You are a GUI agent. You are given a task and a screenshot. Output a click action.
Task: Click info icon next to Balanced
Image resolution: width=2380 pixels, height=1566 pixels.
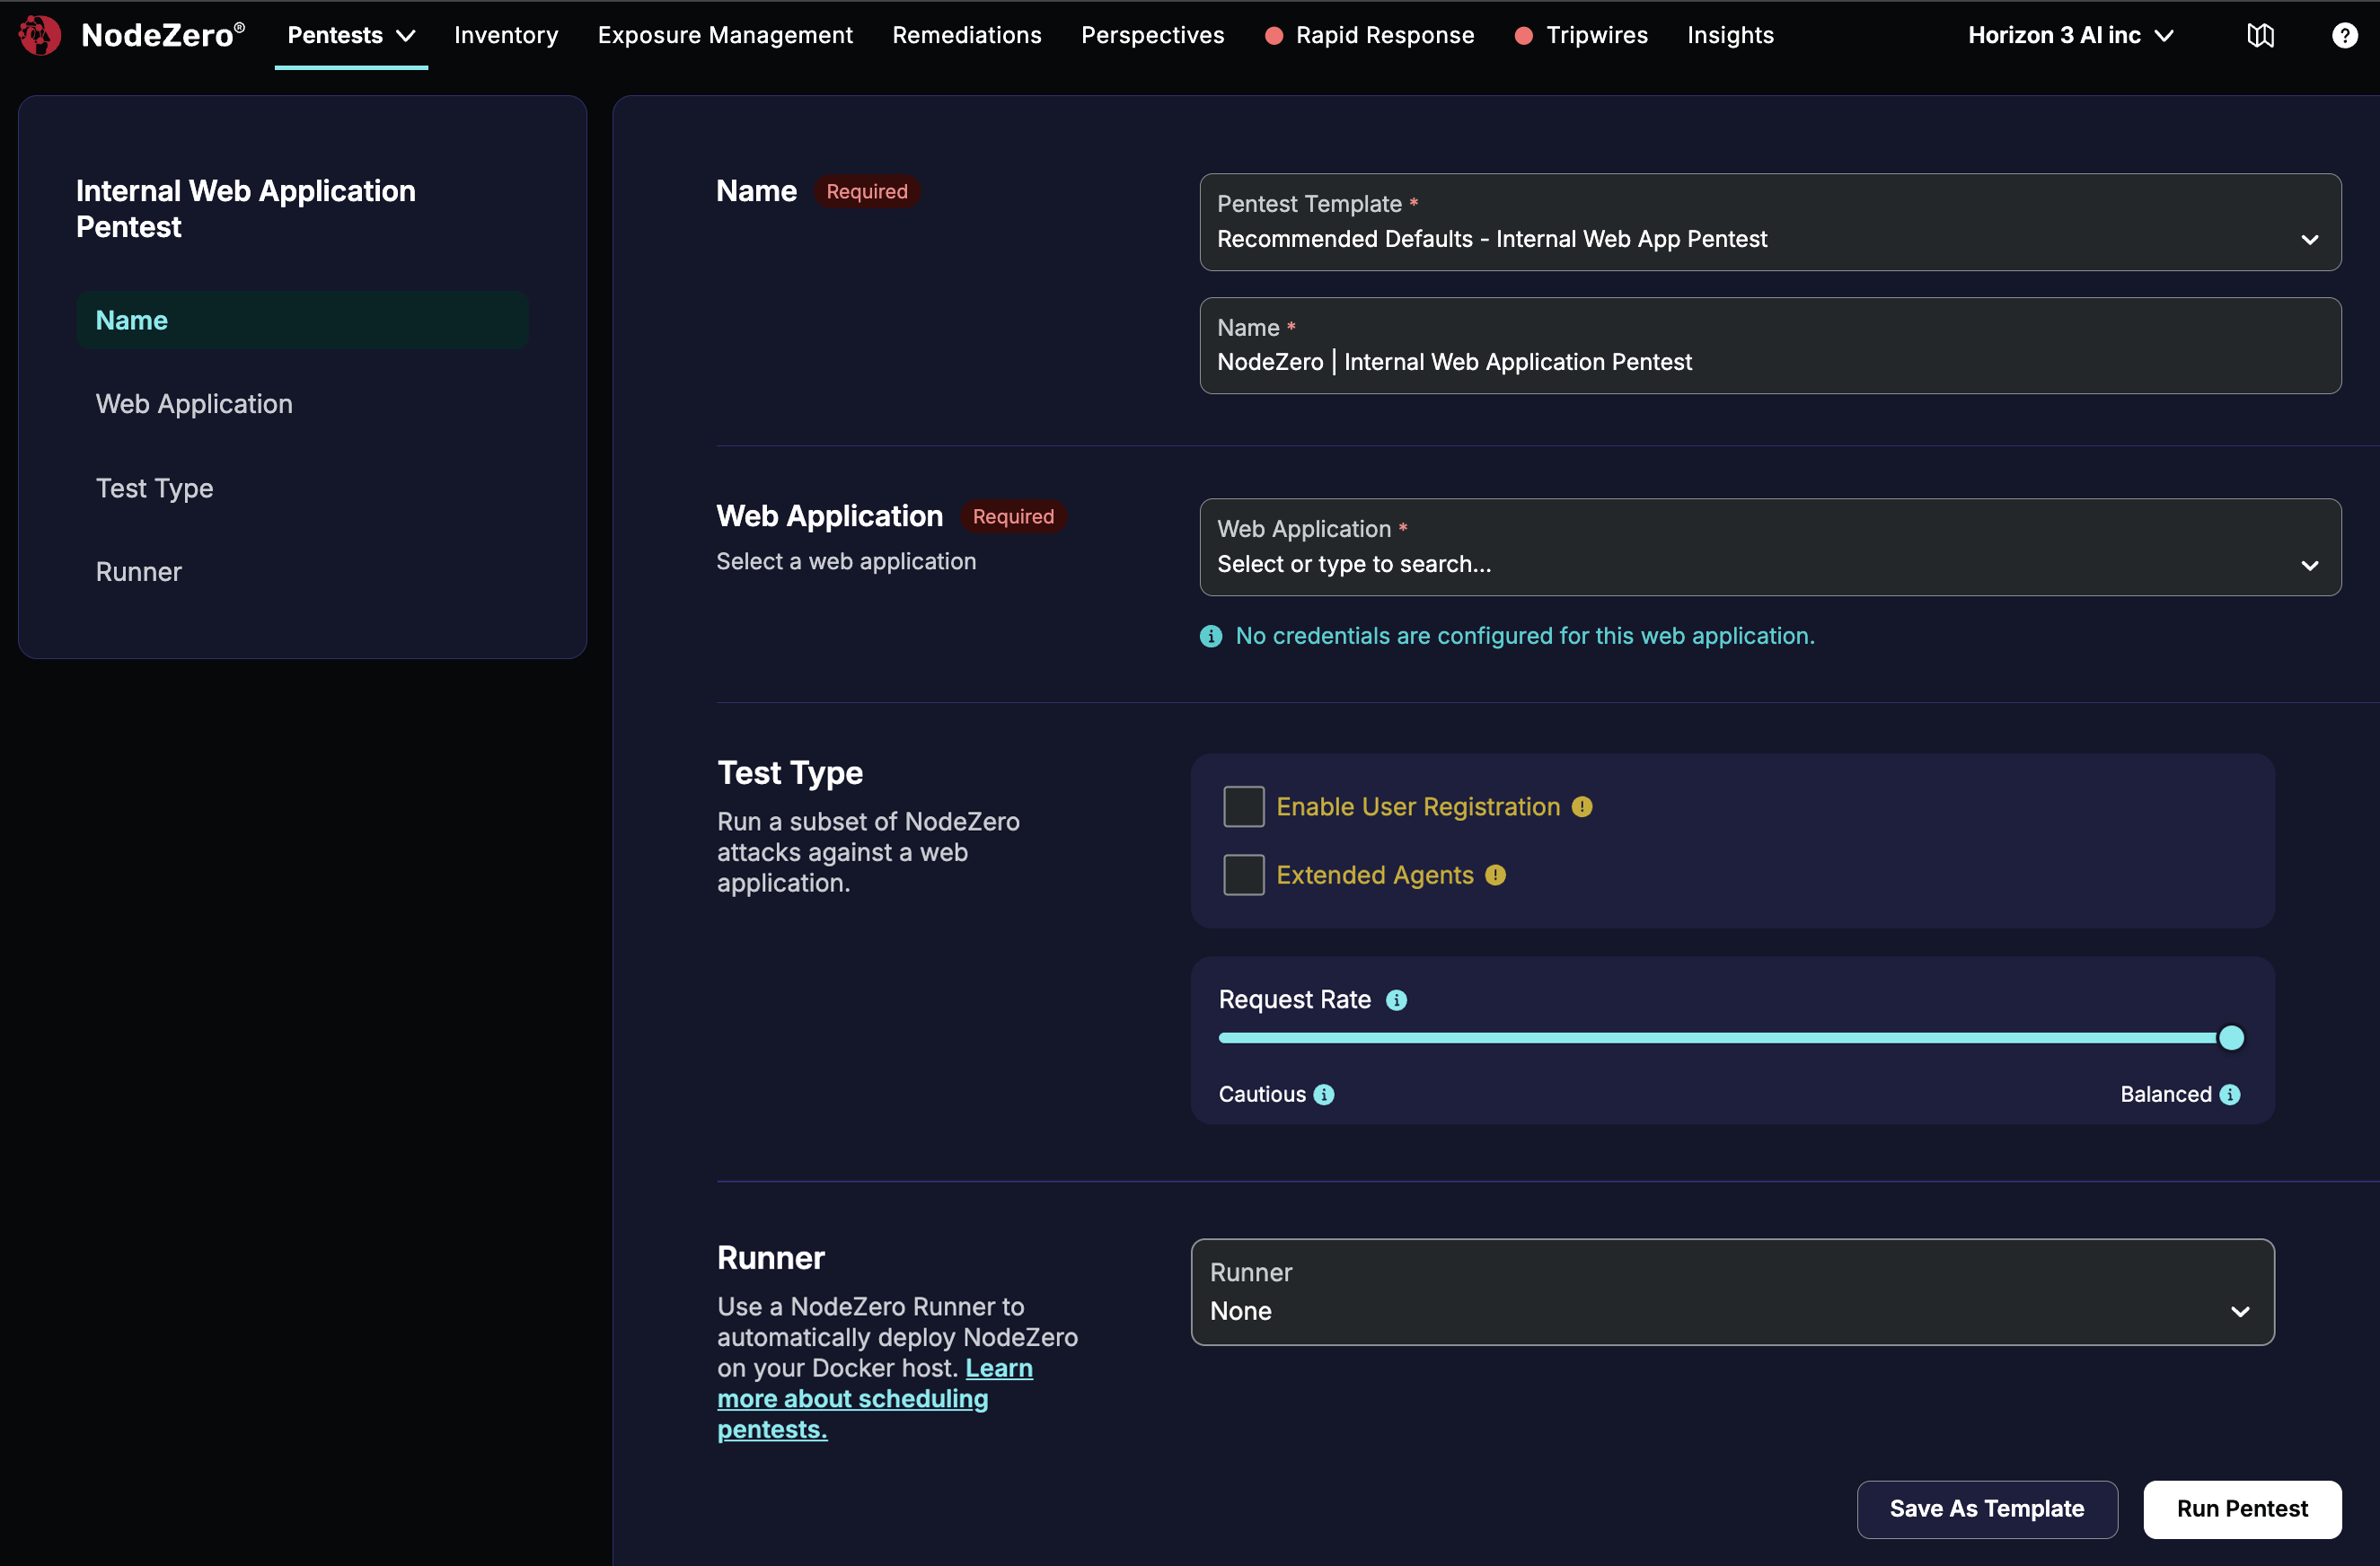[x=2229, y=1094]
